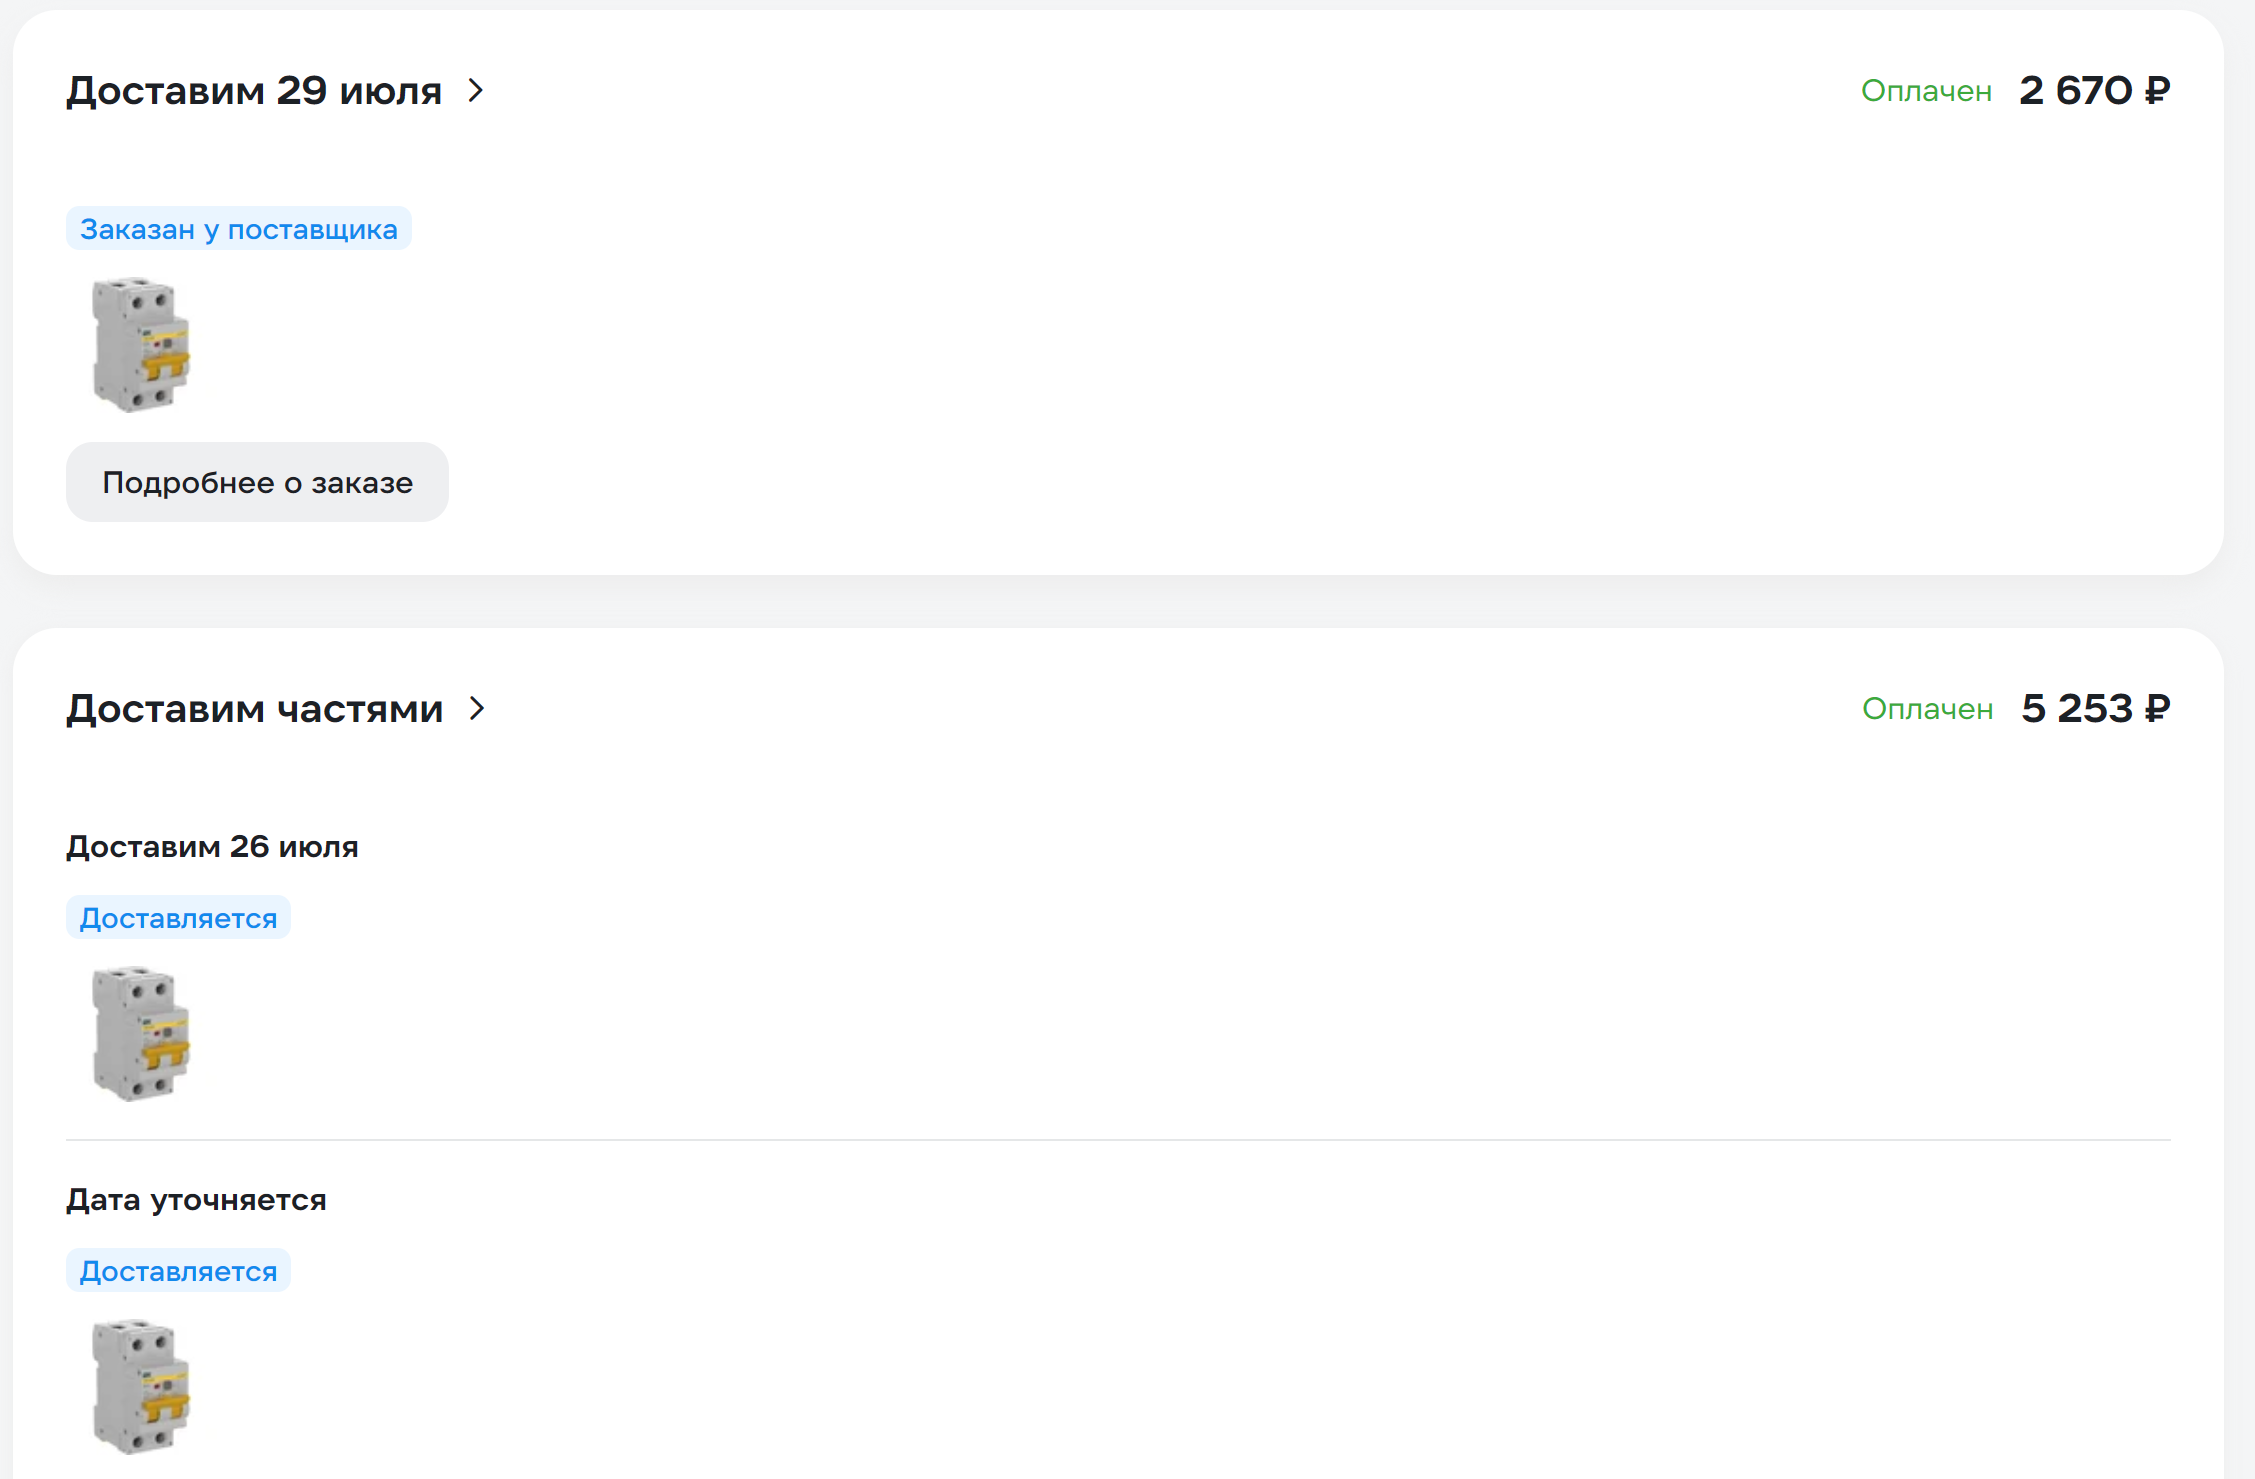
Task: Open circuit breaker thumbnail in 2 670 ₽ order
Action: pyautogui.click(x=141, y=345)
